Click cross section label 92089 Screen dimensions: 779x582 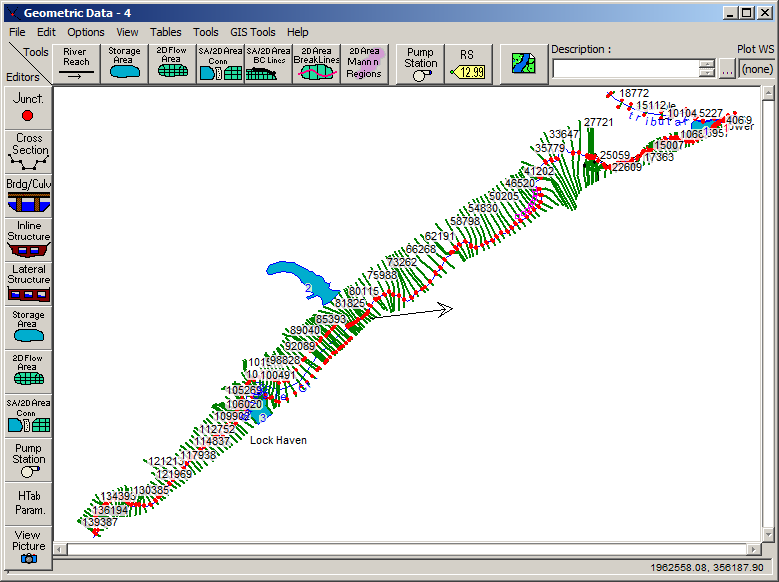tap(300, 346)
